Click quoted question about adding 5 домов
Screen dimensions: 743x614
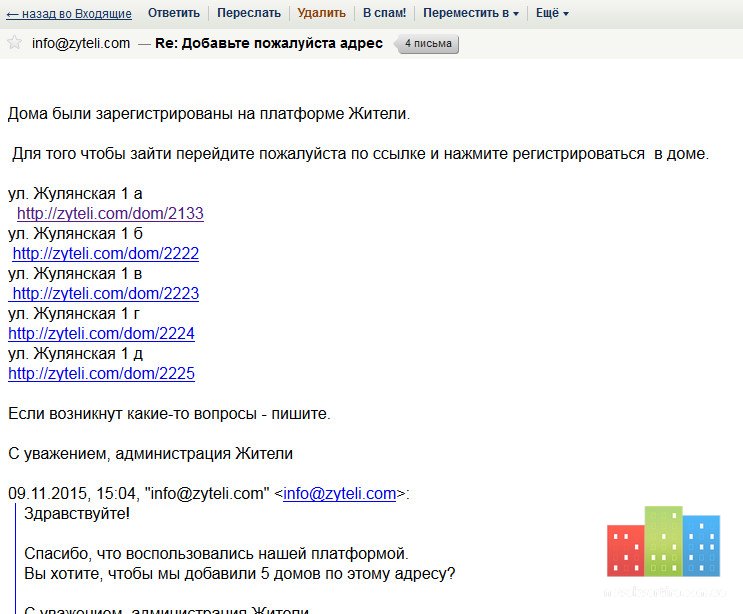pyautogui.click(x=239, y=574)
